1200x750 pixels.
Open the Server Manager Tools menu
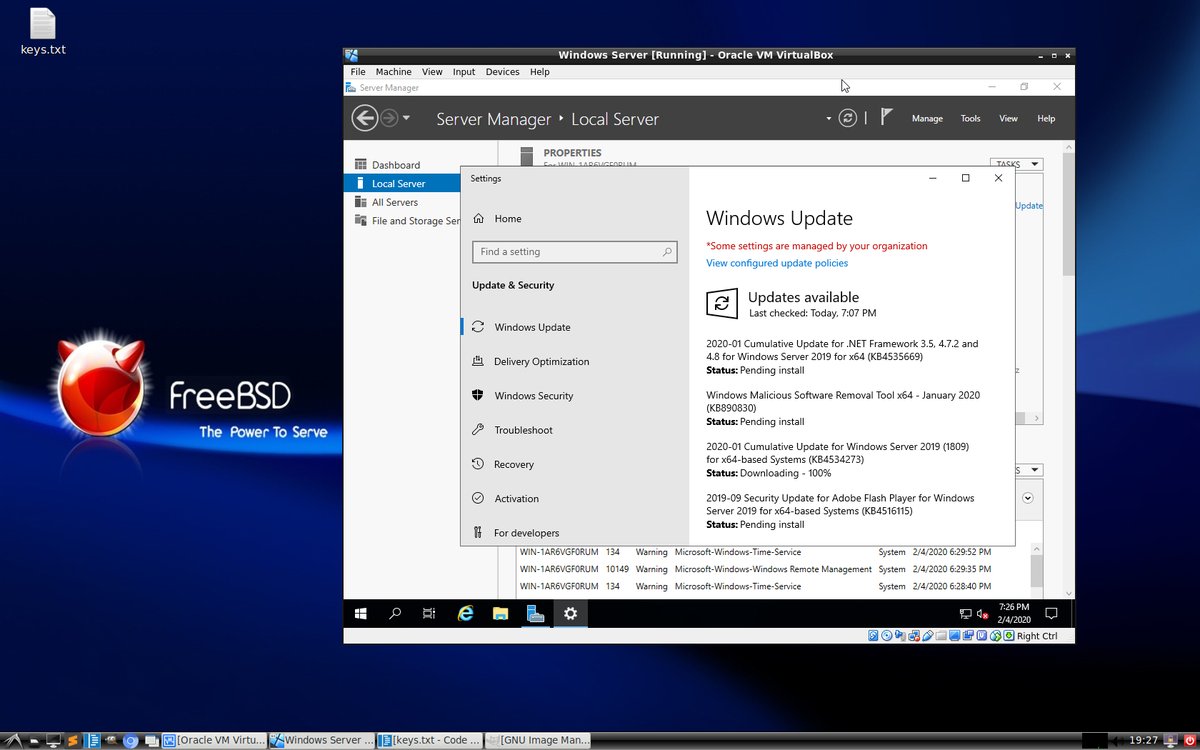(x=970, y=118)
